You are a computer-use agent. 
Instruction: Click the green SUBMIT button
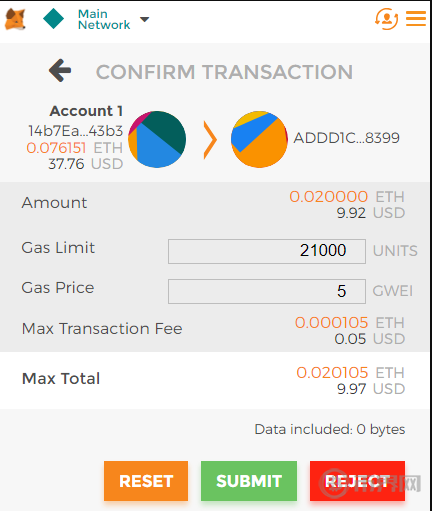coord(249,481)
